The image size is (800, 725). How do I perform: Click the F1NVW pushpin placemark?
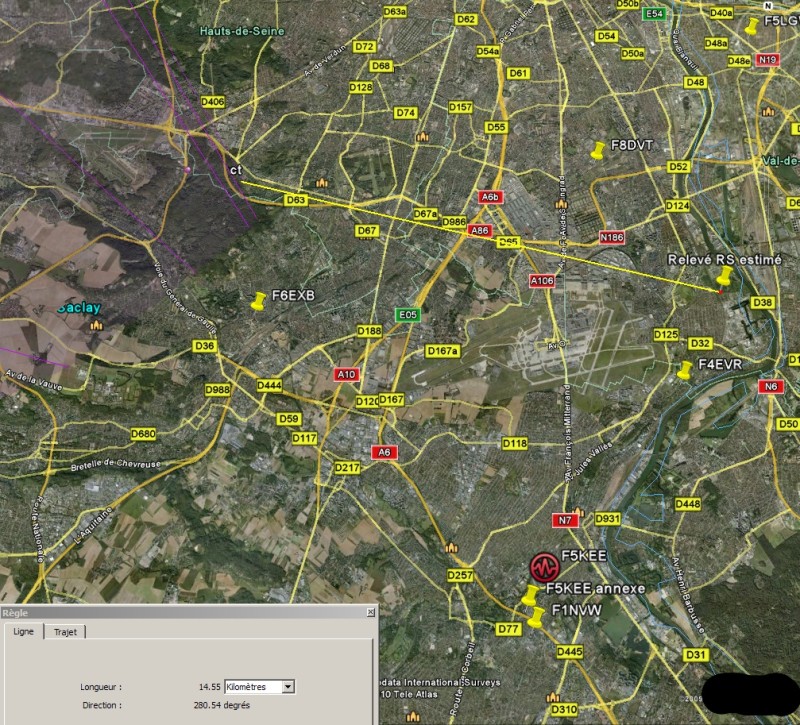point(537,615)
